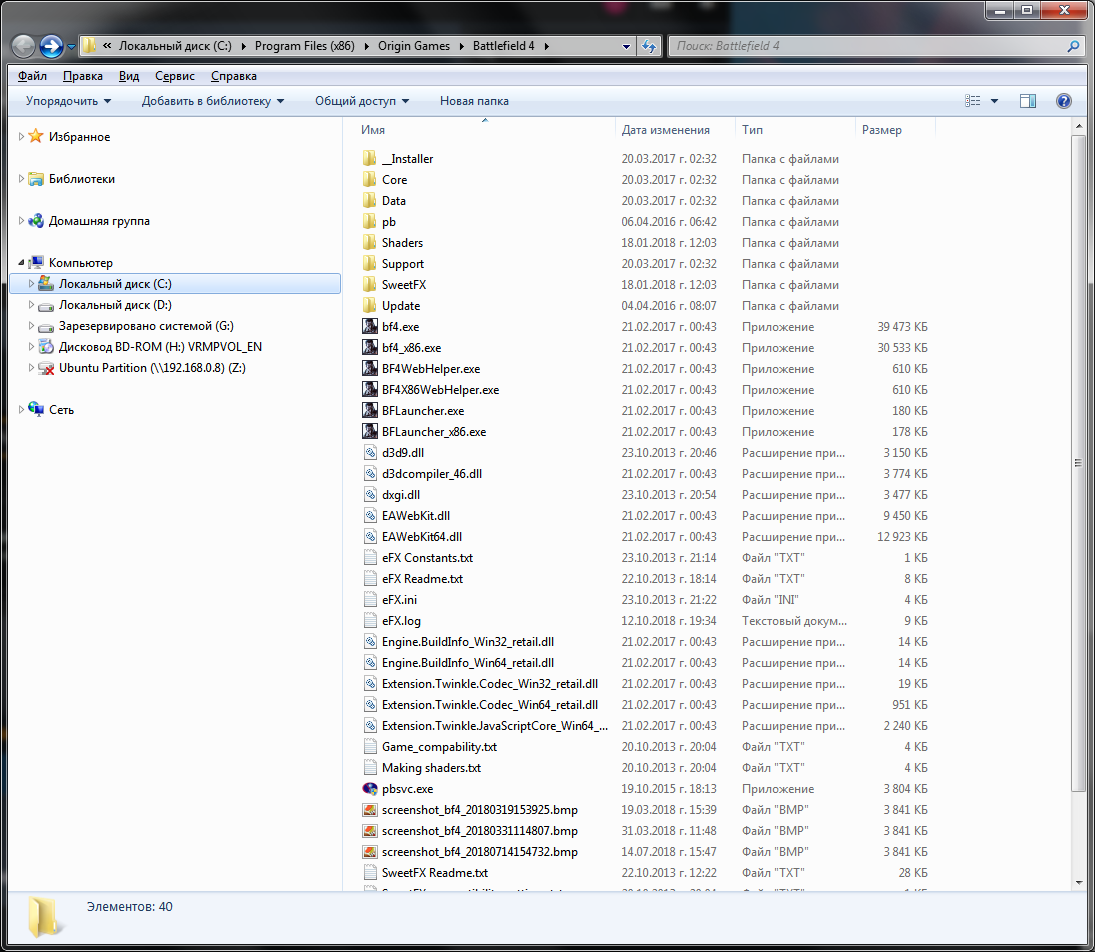Select the pbsvc.exe file icon
Screen dimensions: 1095x952
[x=370, y=789]
